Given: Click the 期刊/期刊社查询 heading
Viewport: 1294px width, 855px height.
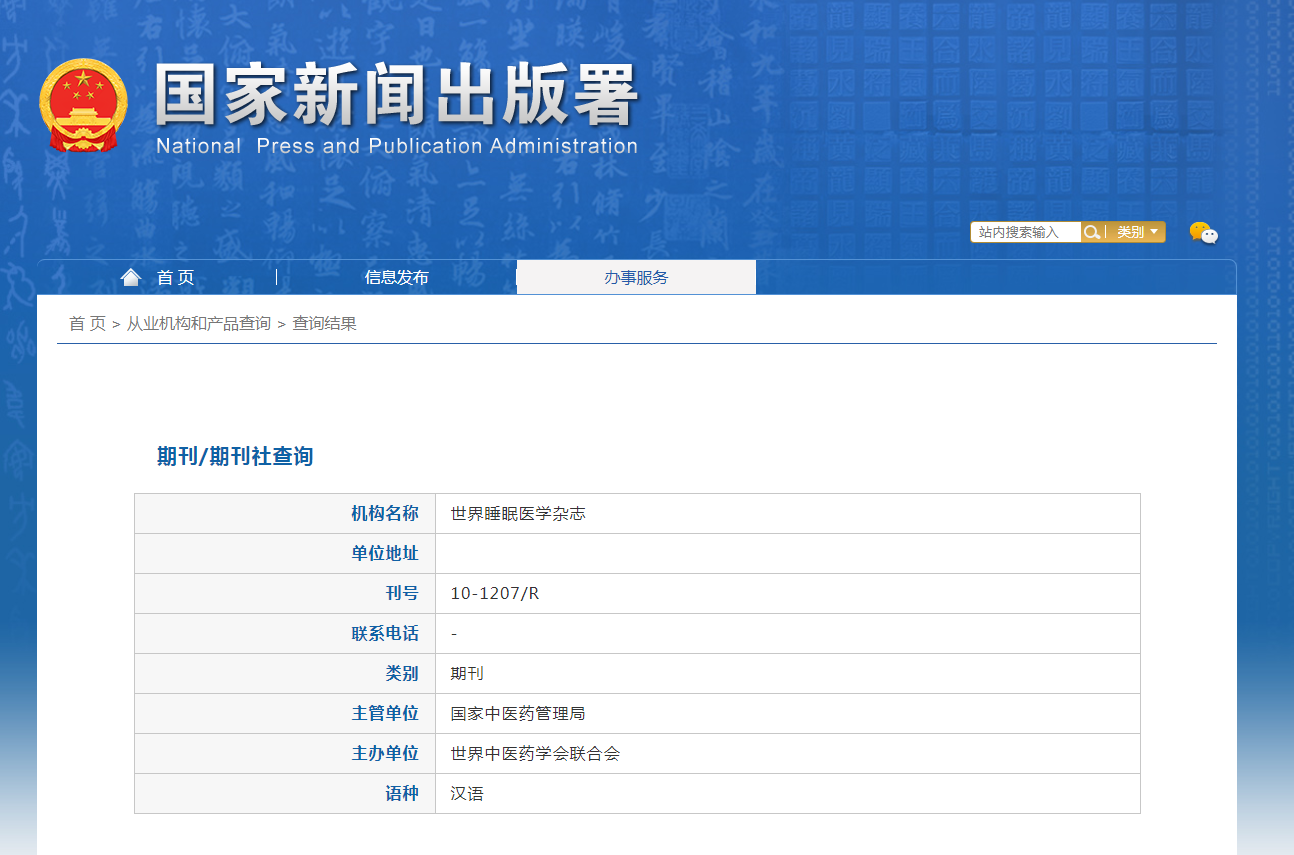Looking at the screenshot, I should 235,457.
